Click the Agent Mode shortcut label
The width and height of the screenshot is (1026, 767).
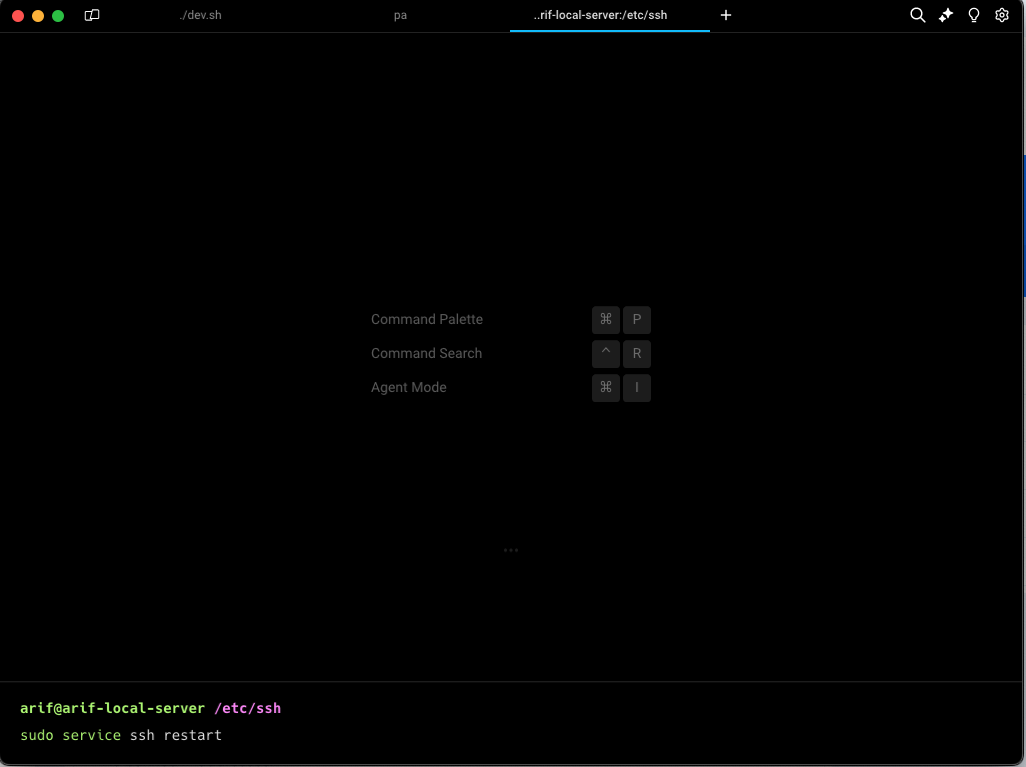tap(409, 387)
